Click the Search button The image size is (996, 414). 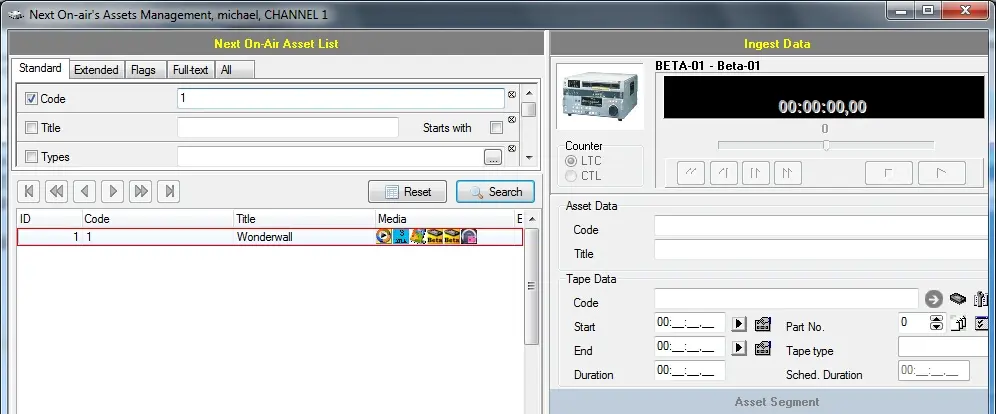[495, 192]
